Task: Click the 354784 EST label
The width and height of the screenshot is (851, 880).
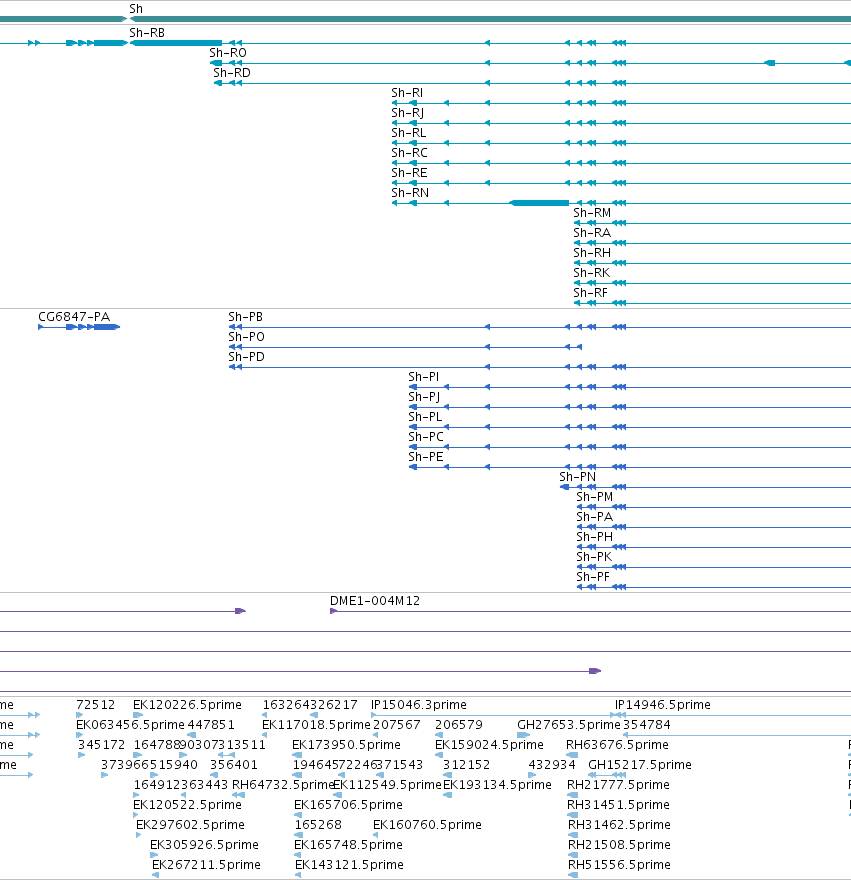Action: [x=647, y=725]
